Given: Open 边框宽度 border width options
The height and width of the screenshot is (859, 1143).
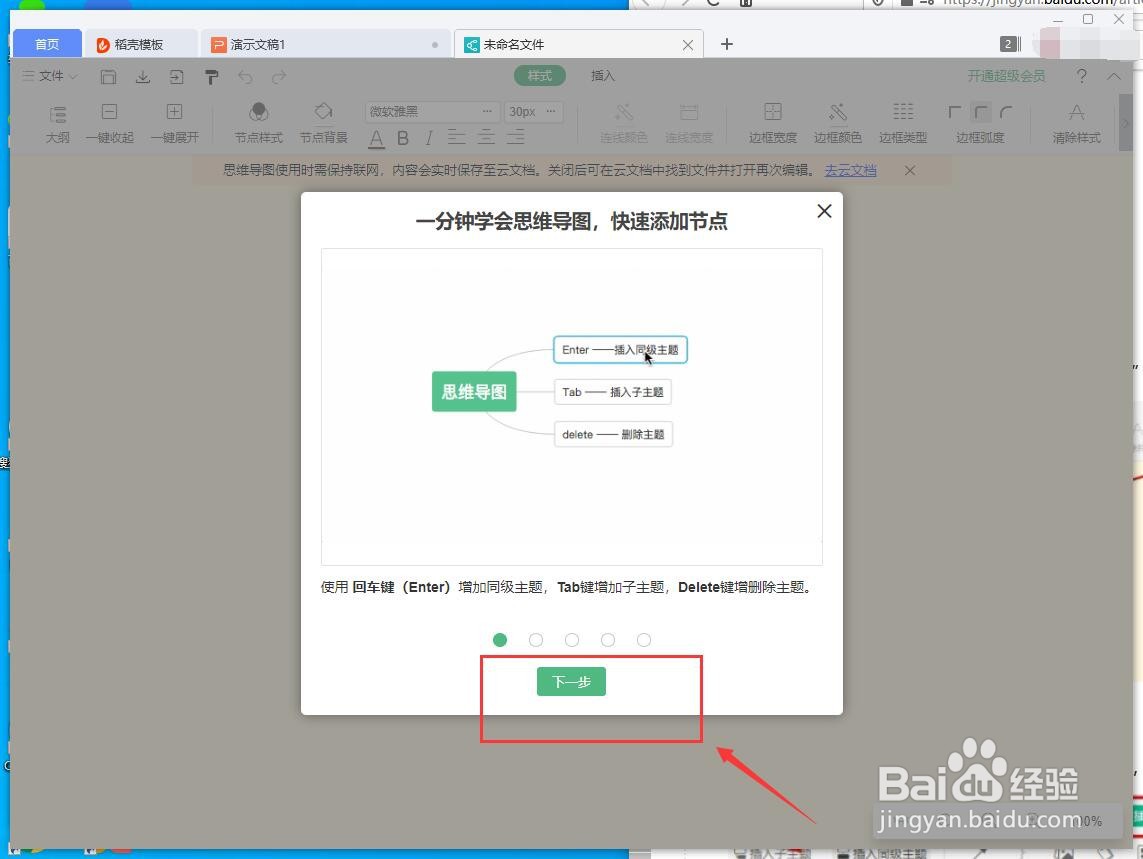Looking at the screenshot, I should point(773,123).
